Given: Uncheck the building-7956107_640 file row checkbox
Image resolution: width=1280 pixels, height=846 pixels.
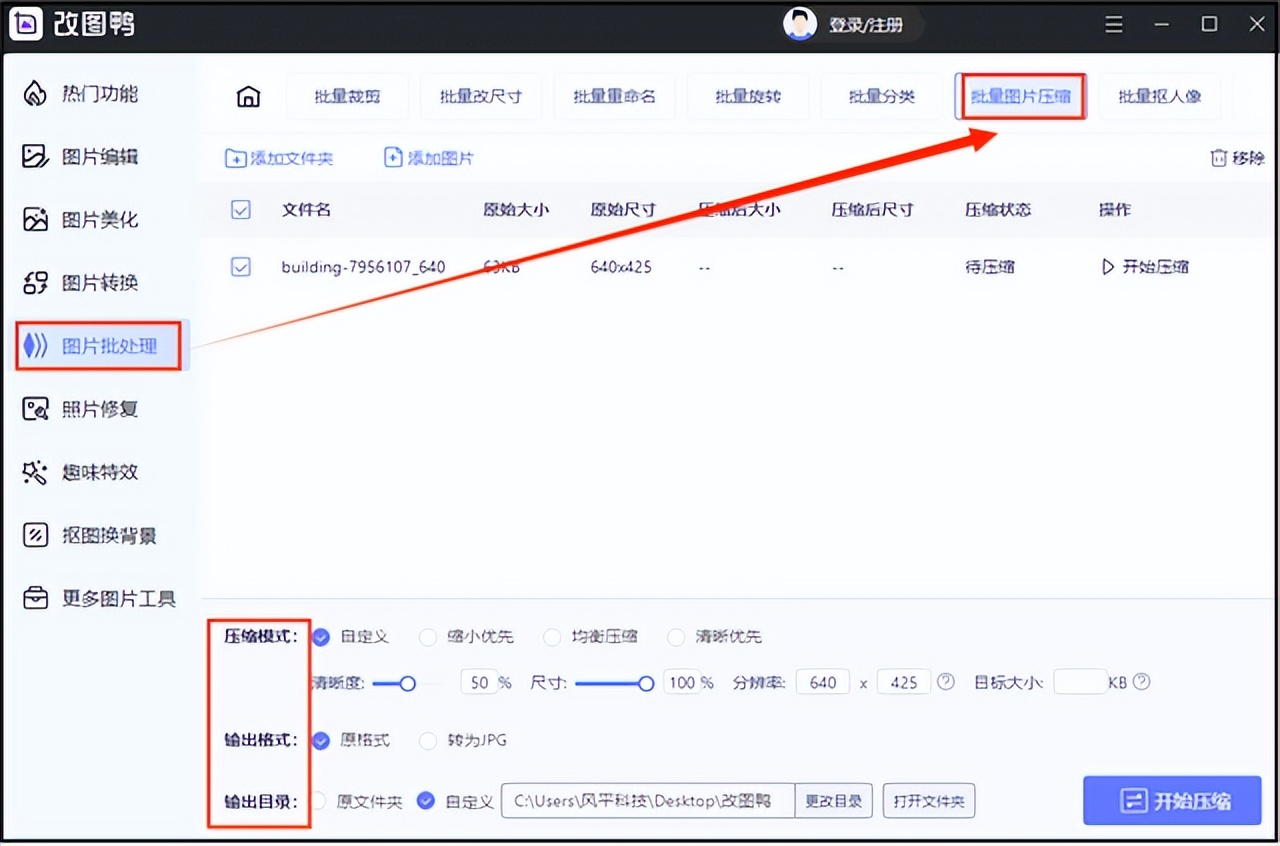Looking at the screenshot, I should click(x=241, y=267).
